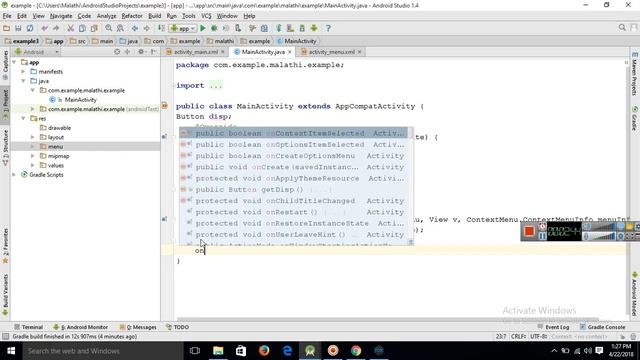Open the VCS menu
Screen dimensions: 640x360
click(x=206, y=16)
